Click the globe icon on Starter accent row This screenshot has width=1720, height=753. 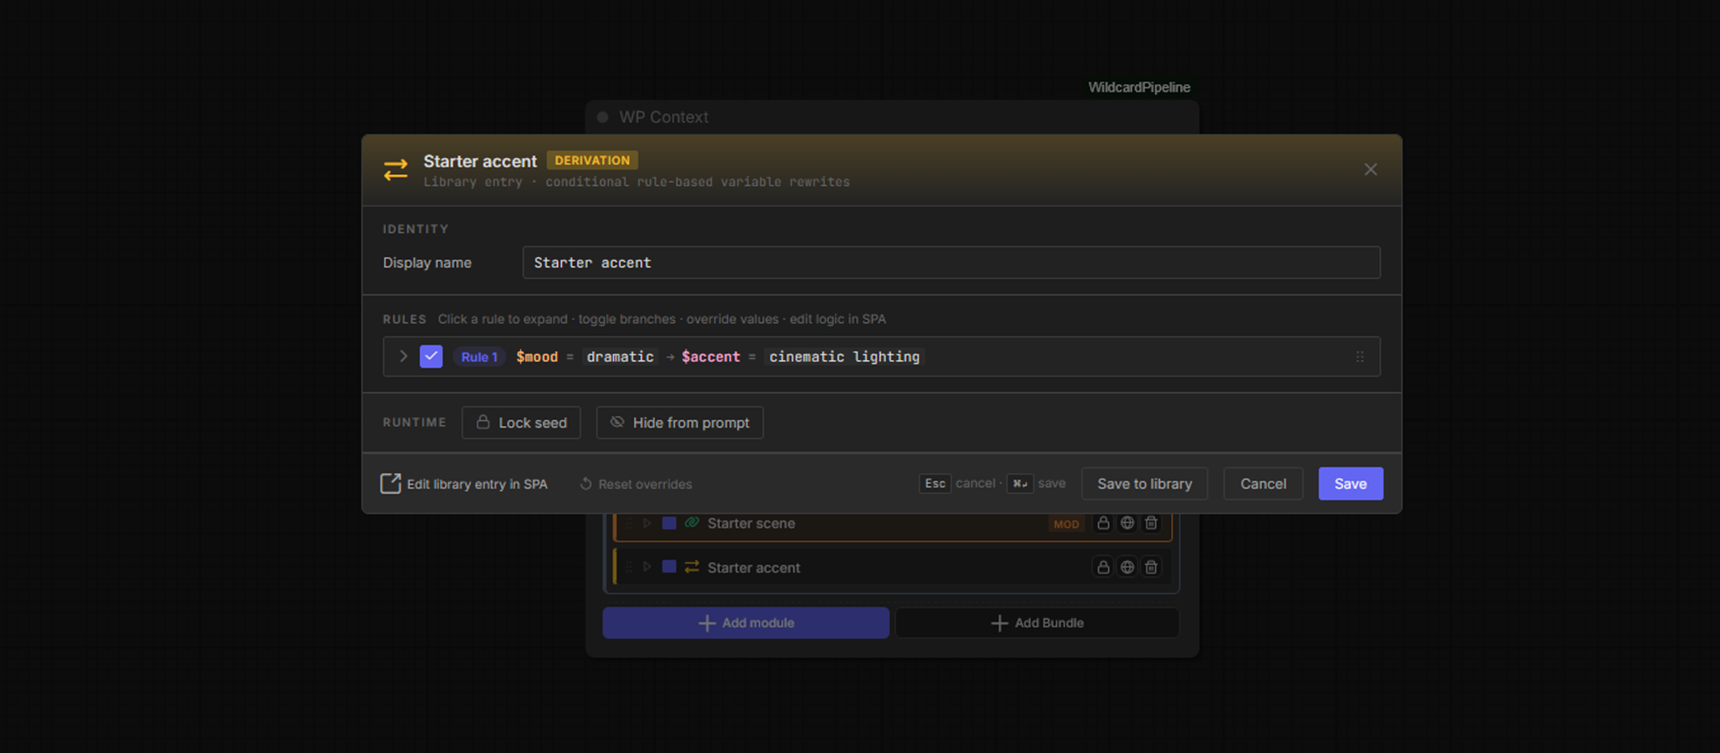[x=1127, y=567]
